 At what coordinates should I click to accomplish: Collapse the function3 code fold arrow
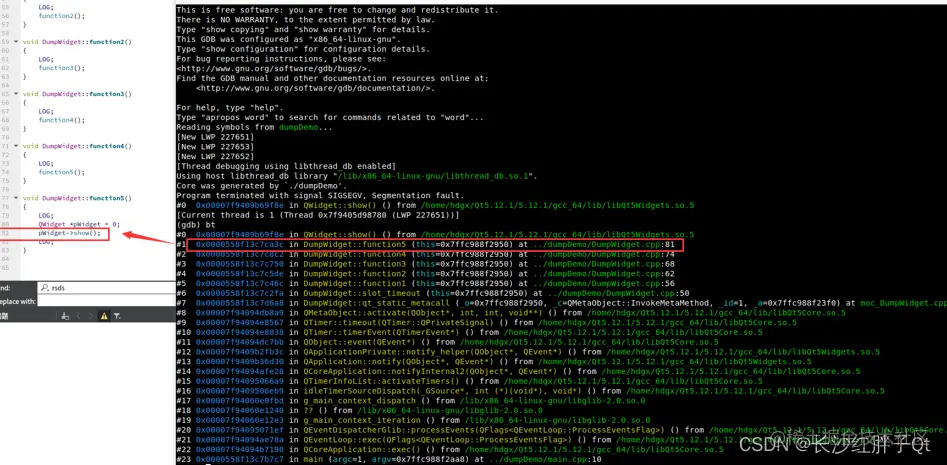(16, 94)
